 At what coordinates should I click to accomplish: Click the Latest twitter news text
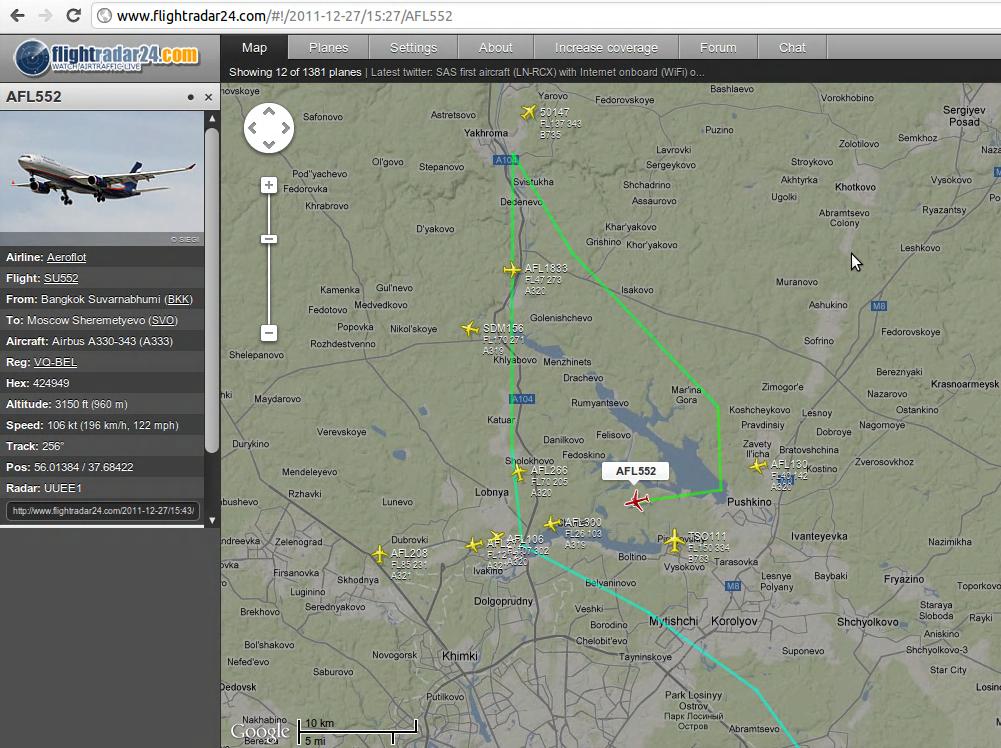point(538,72)
